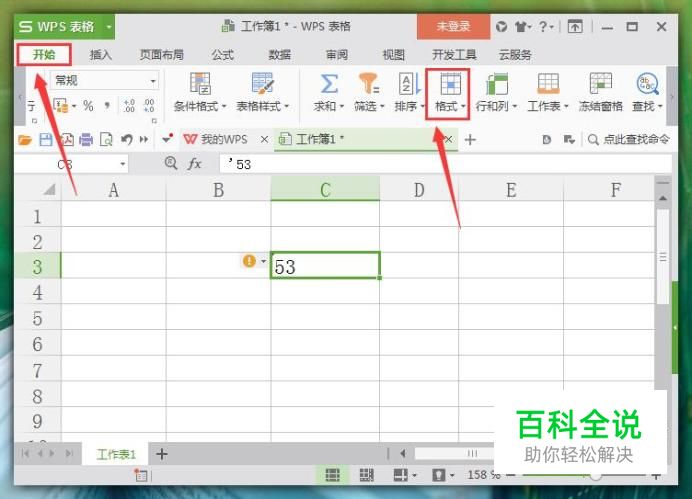
Task: Open the 插入 ribbon tab
Action: click(x=101, y=55)
